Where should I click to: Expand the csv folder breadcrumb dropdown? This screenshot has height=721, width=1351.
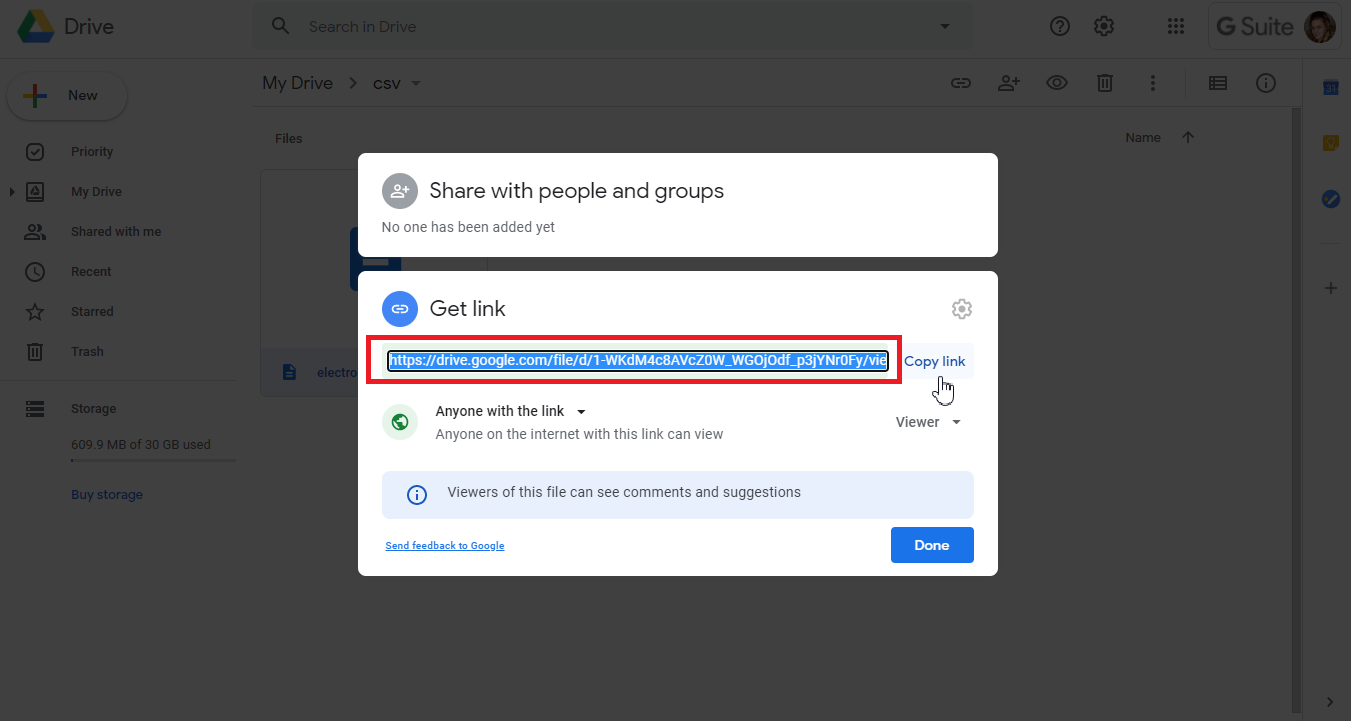(416, 83)
